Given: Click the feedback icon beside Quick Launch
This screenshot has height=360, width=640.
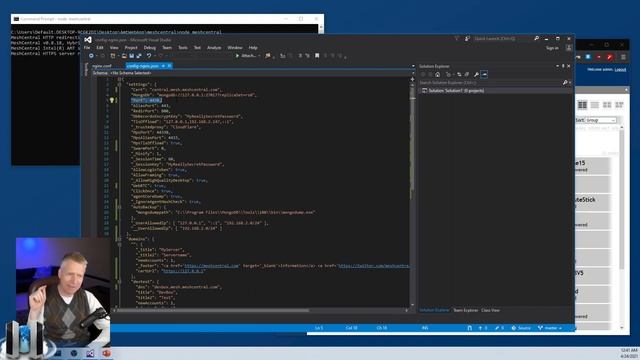Looking at the screenshot, I should coord(467,39).
